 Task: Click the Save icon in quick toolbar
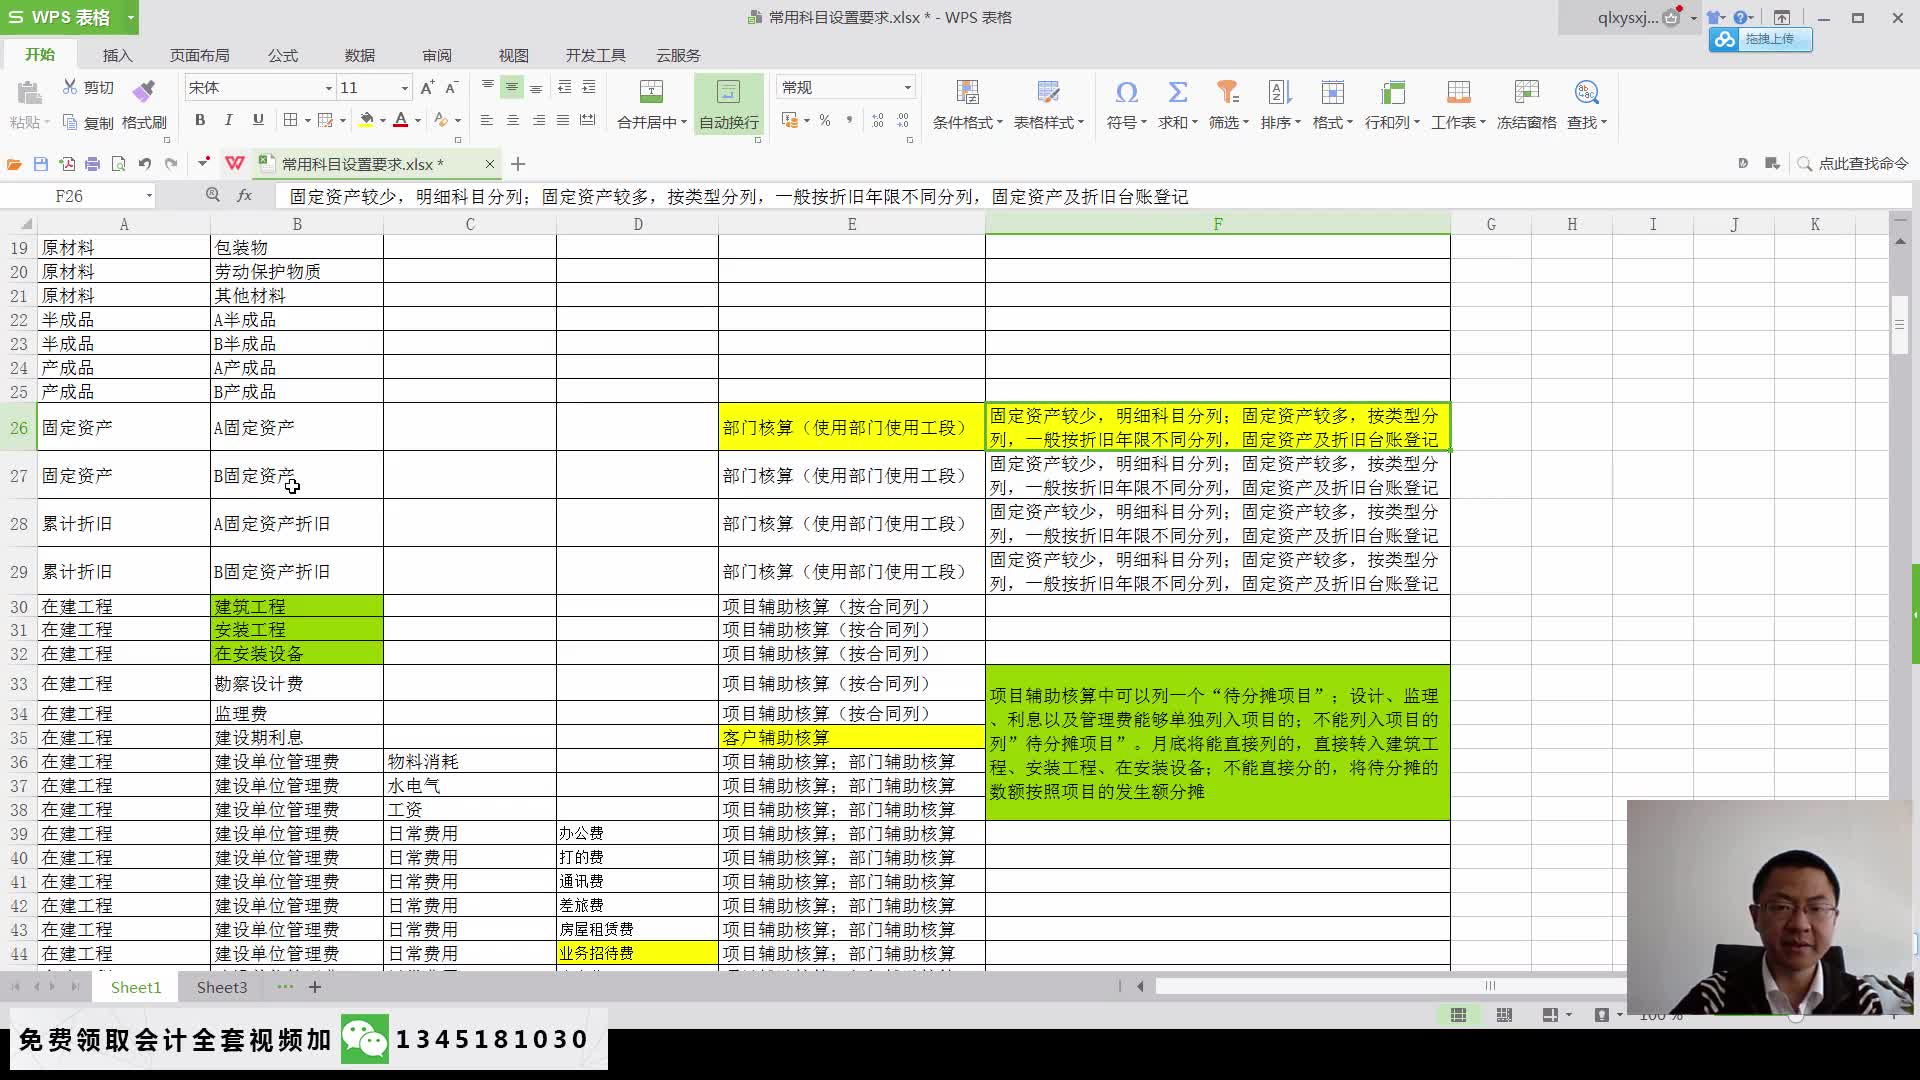click(41, 164)
